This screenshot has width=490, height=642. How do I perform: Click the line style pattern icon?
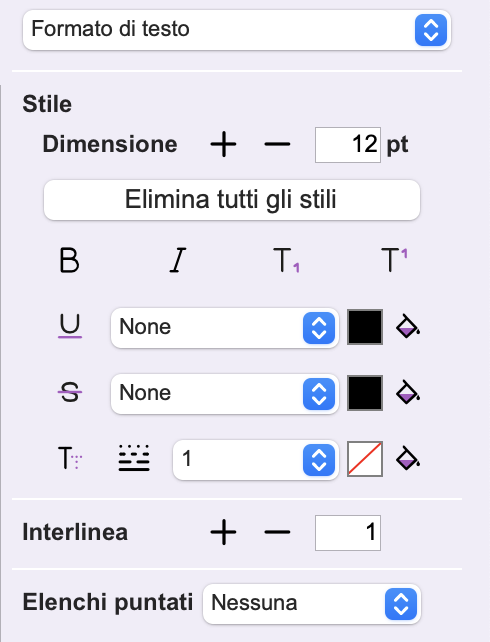click(x=134, y=458)
